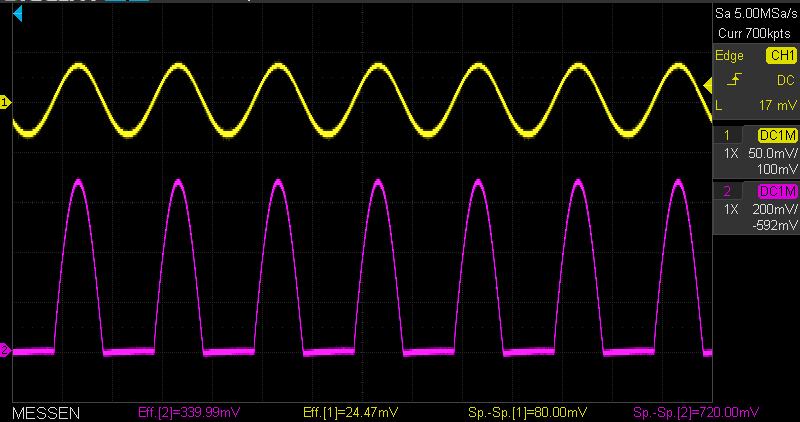This screenshot has height=422, width=800.
Task: Click the yellow channel 1 ground marker
Action: (x=6, y=103)
